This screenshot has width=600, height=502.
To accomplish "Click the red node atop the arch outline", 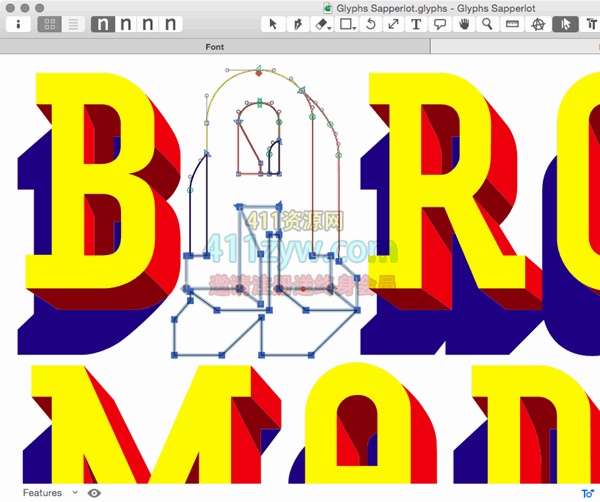I will [x=258, y=73].
